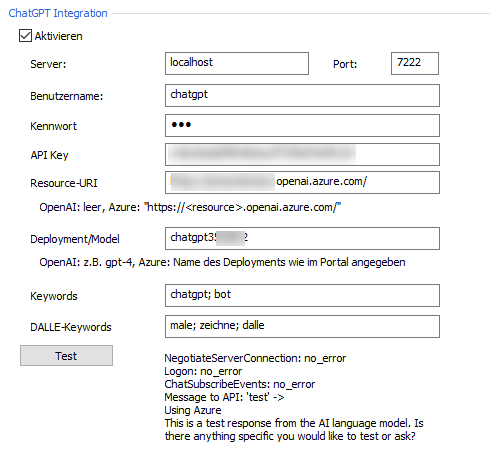Click the Benutzername: label

(67, 96)
